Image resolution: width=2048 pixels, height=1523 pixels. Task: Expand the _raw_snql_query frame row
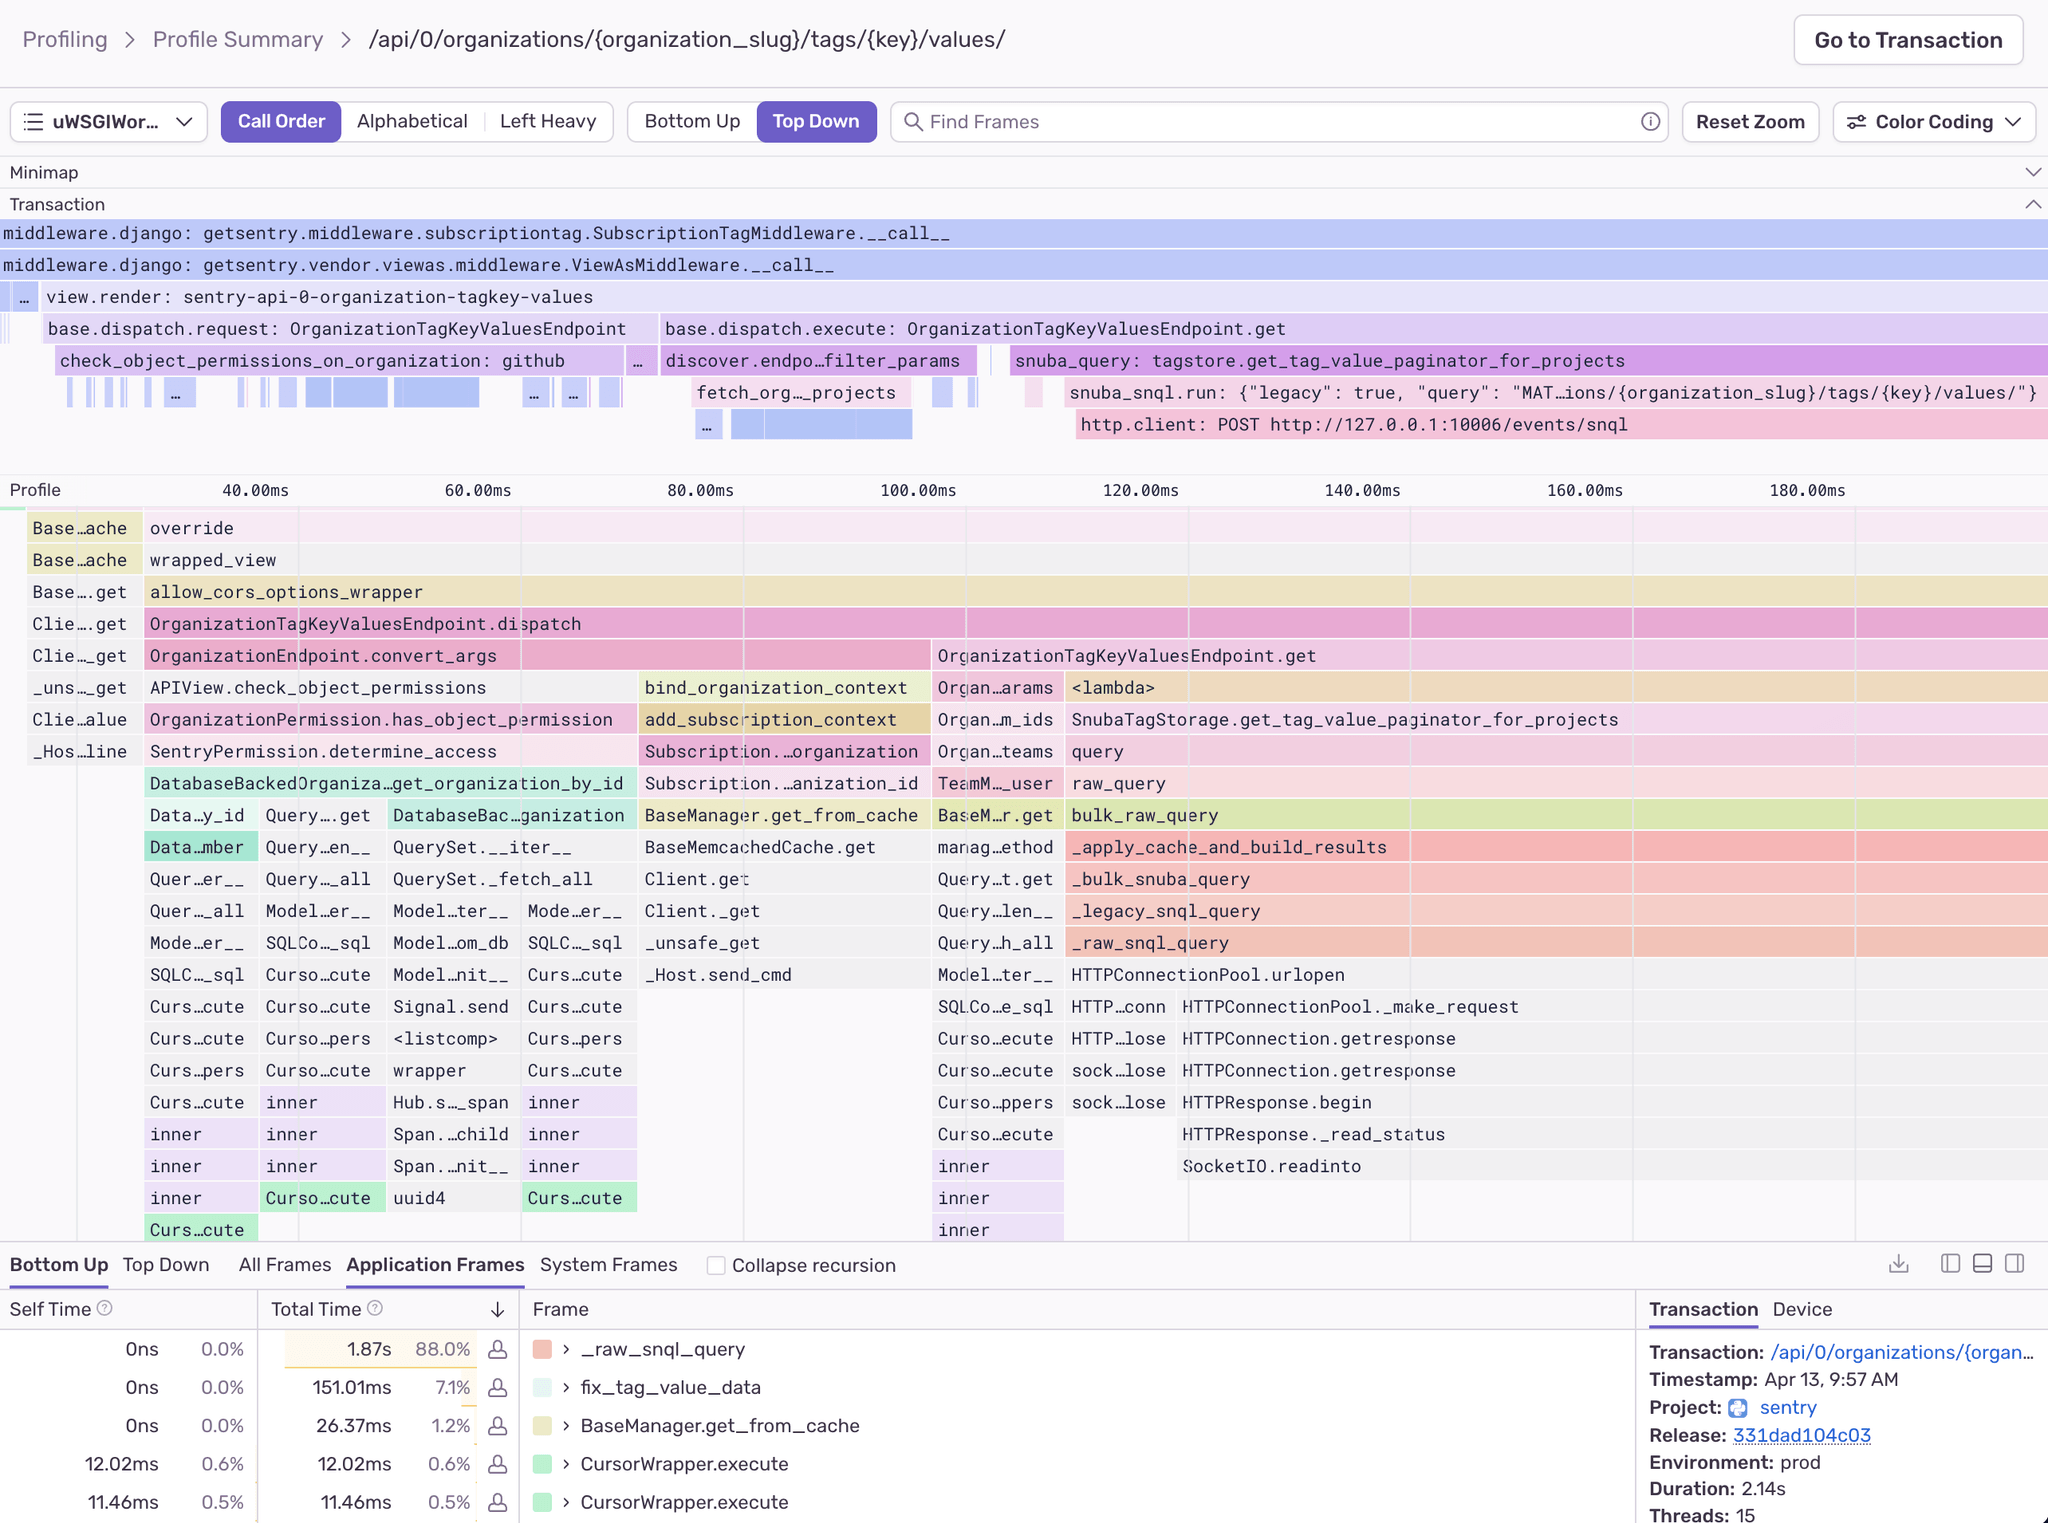566,1348
